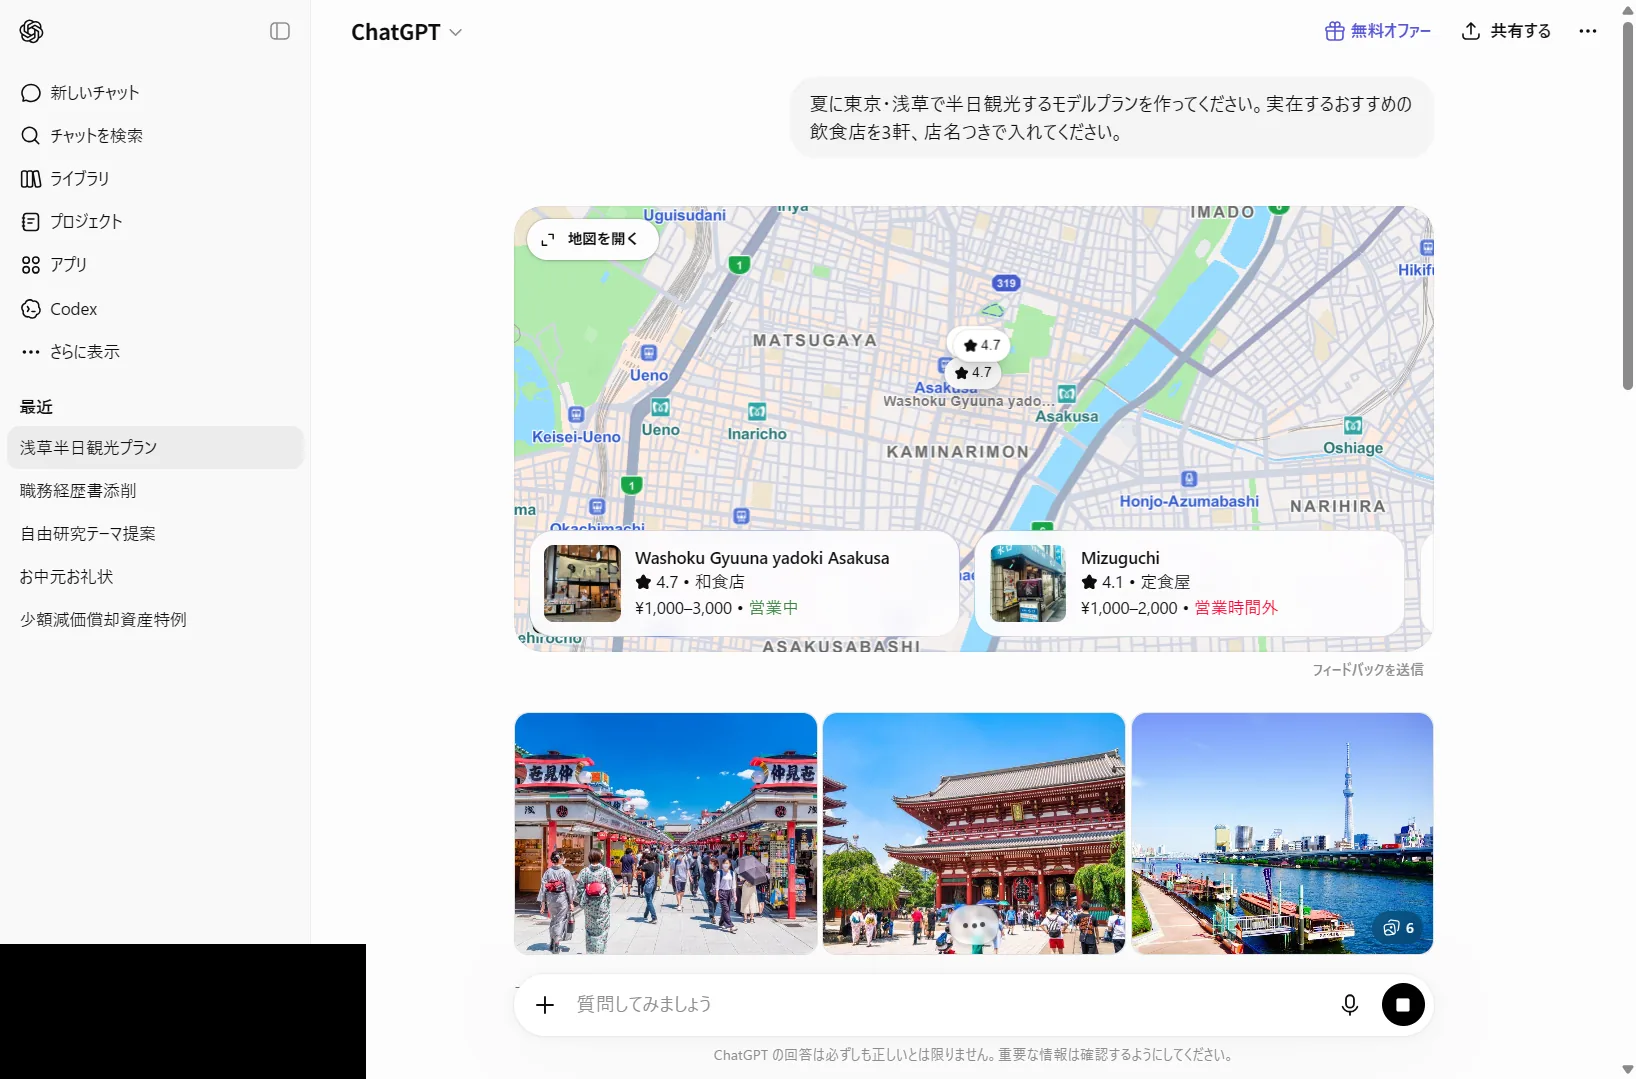
Task: Open the Library (ライブラリ)
Action: pyautogui.click(x=155, y=179)
